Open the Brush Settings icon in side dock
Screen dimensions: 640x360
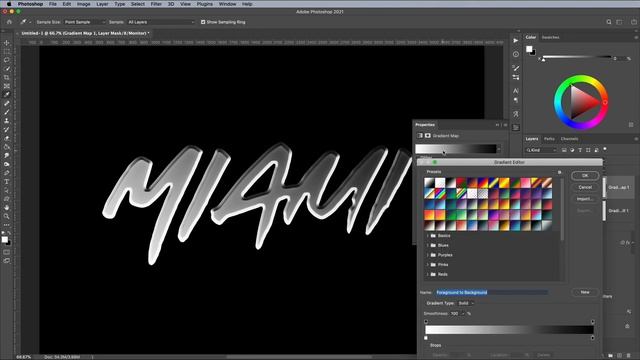[x=516, y=68]
